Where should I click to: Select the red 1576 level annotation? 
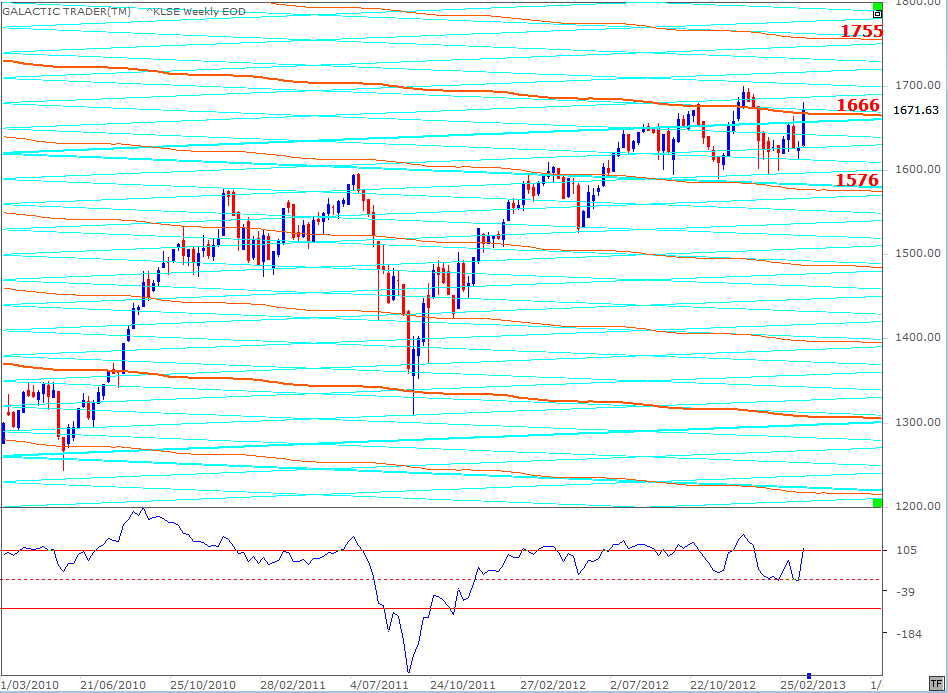pyautogui.click(x=857, y=180)
